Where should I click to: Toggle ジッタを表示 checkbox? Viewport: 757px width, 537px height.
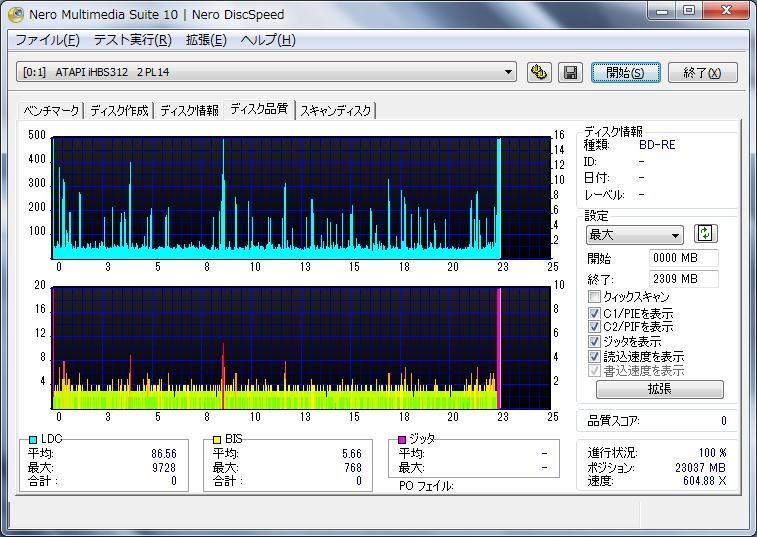[x=594, y=341]
